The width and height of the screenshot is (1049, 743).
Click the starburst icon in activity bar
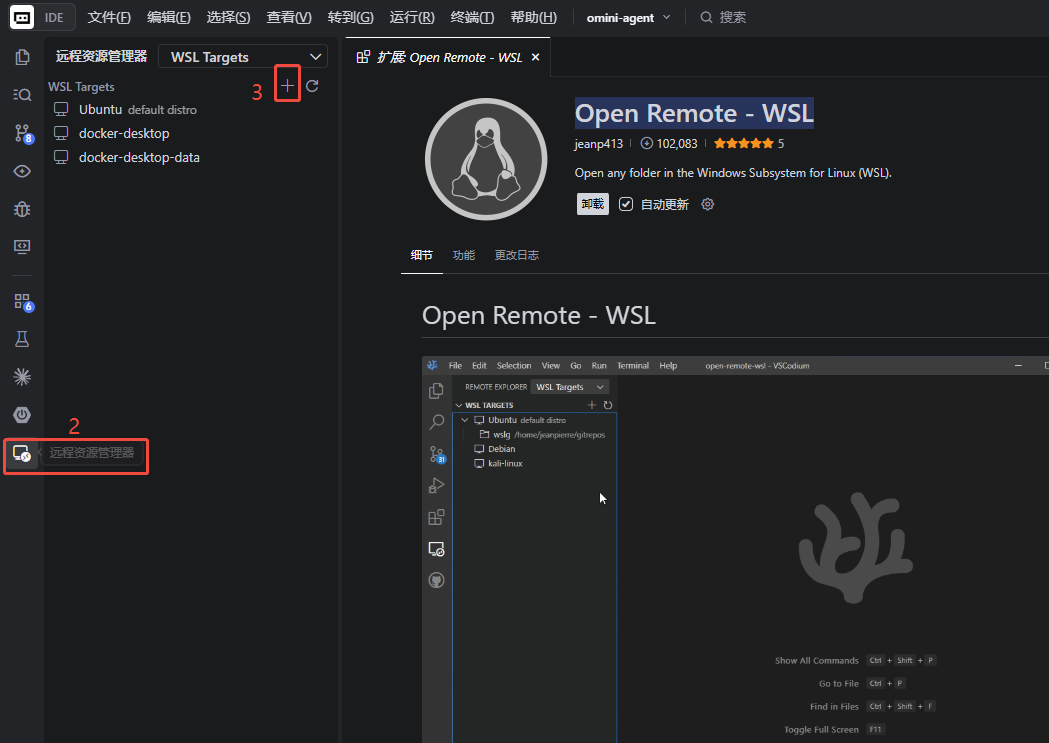pyautogui.click(x=22, y=377)
